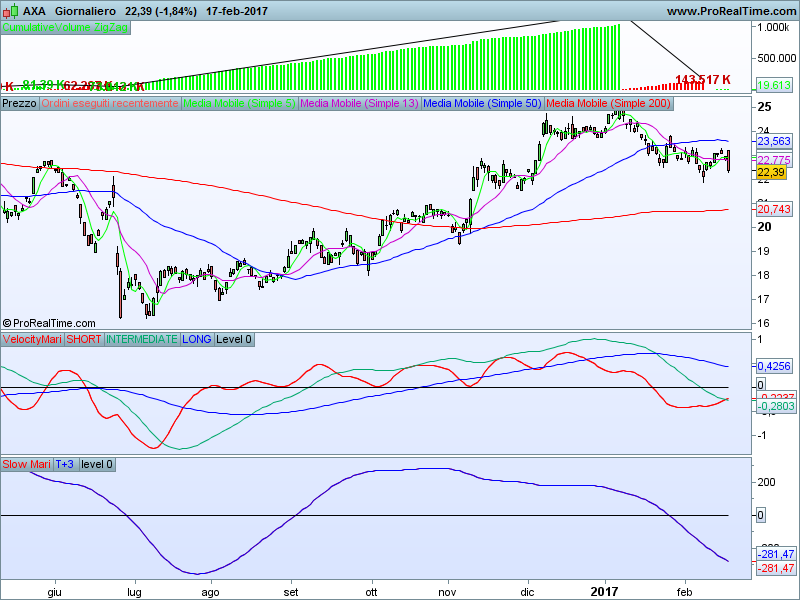Click the 200 level on Slow Mari scale

point(766,483)
